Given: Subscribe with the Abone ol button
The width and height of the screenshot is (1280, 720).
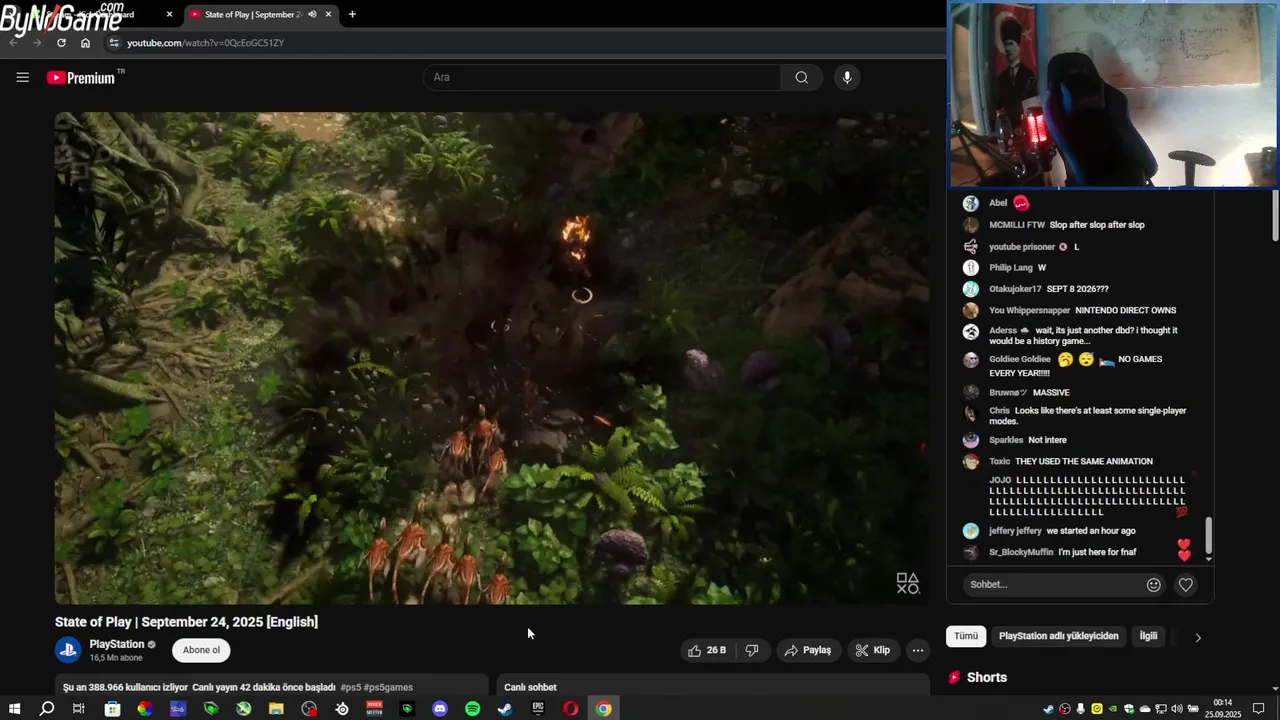Looking at the screenshot, I should 201,650.
